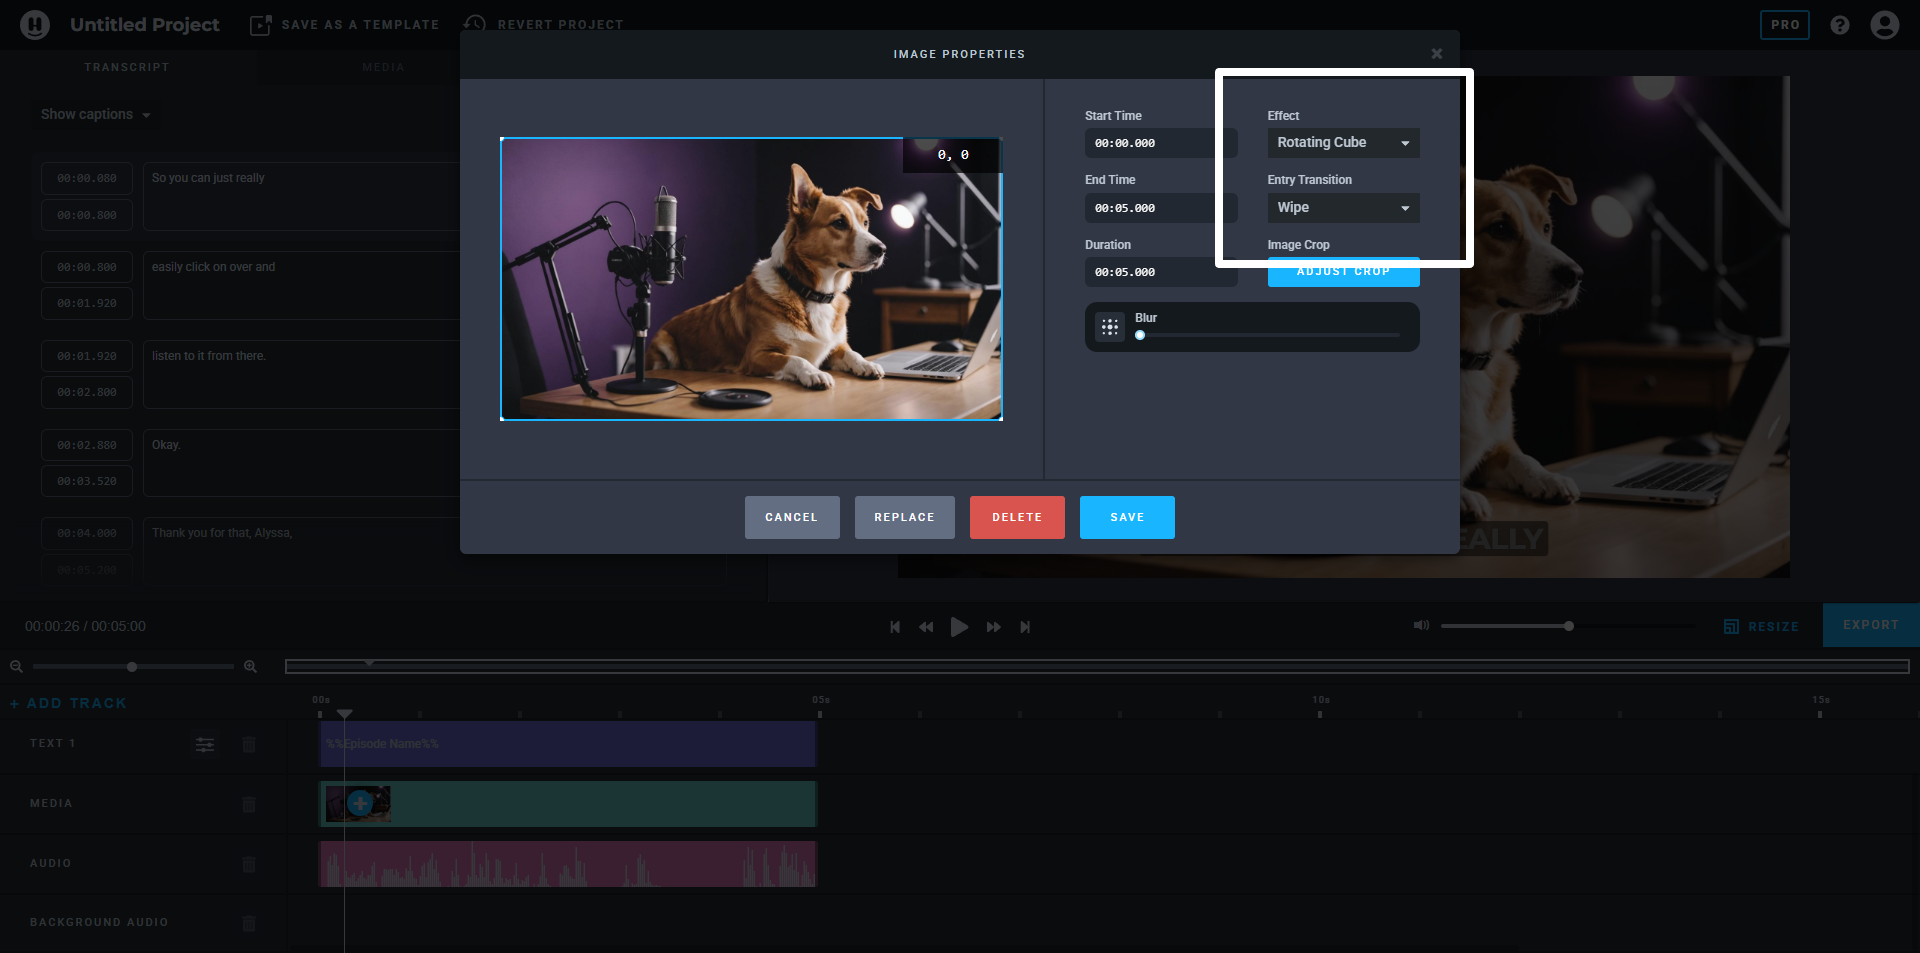Switch to the Media tab
Viewport: 1920px width, 953px height.
[384, 67]
